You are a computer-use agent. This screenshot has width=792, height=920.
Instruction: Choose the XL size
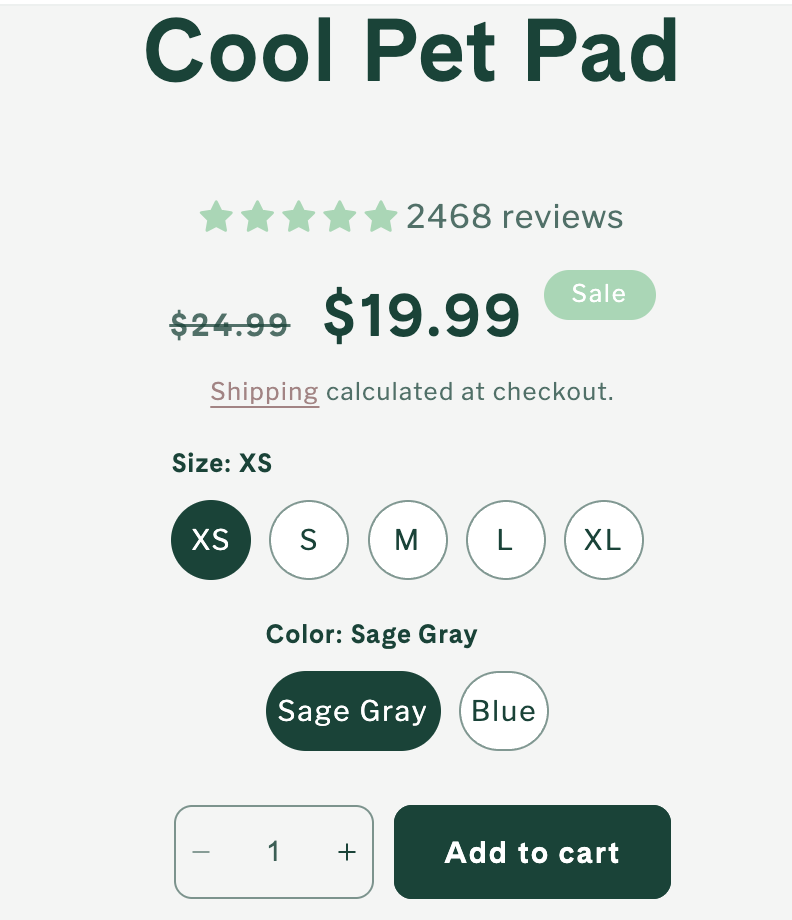pyautogui.click(x=604, y=540)
